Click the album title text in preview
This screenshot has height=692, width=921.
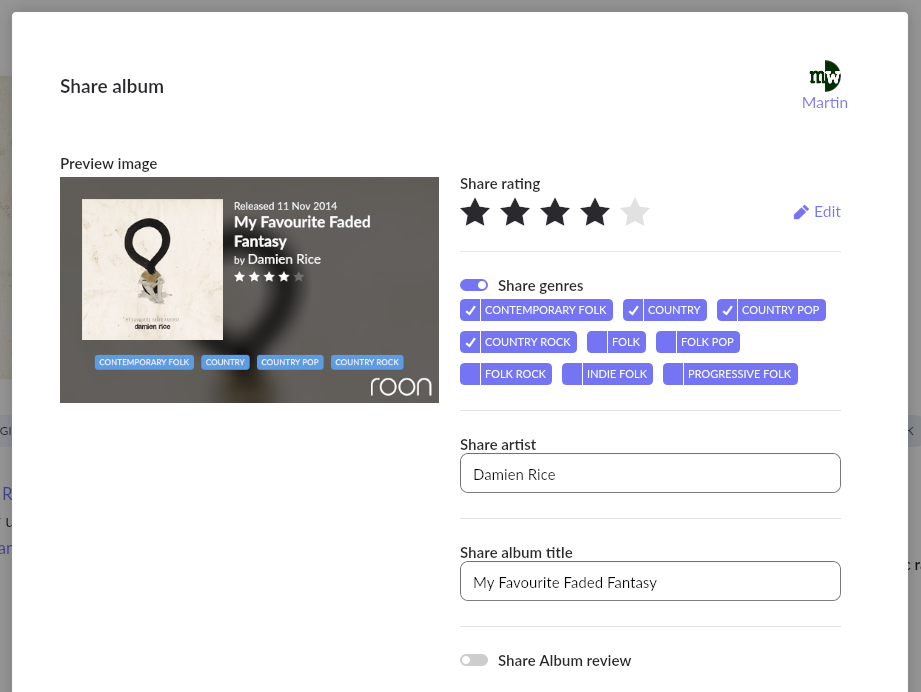302,231
